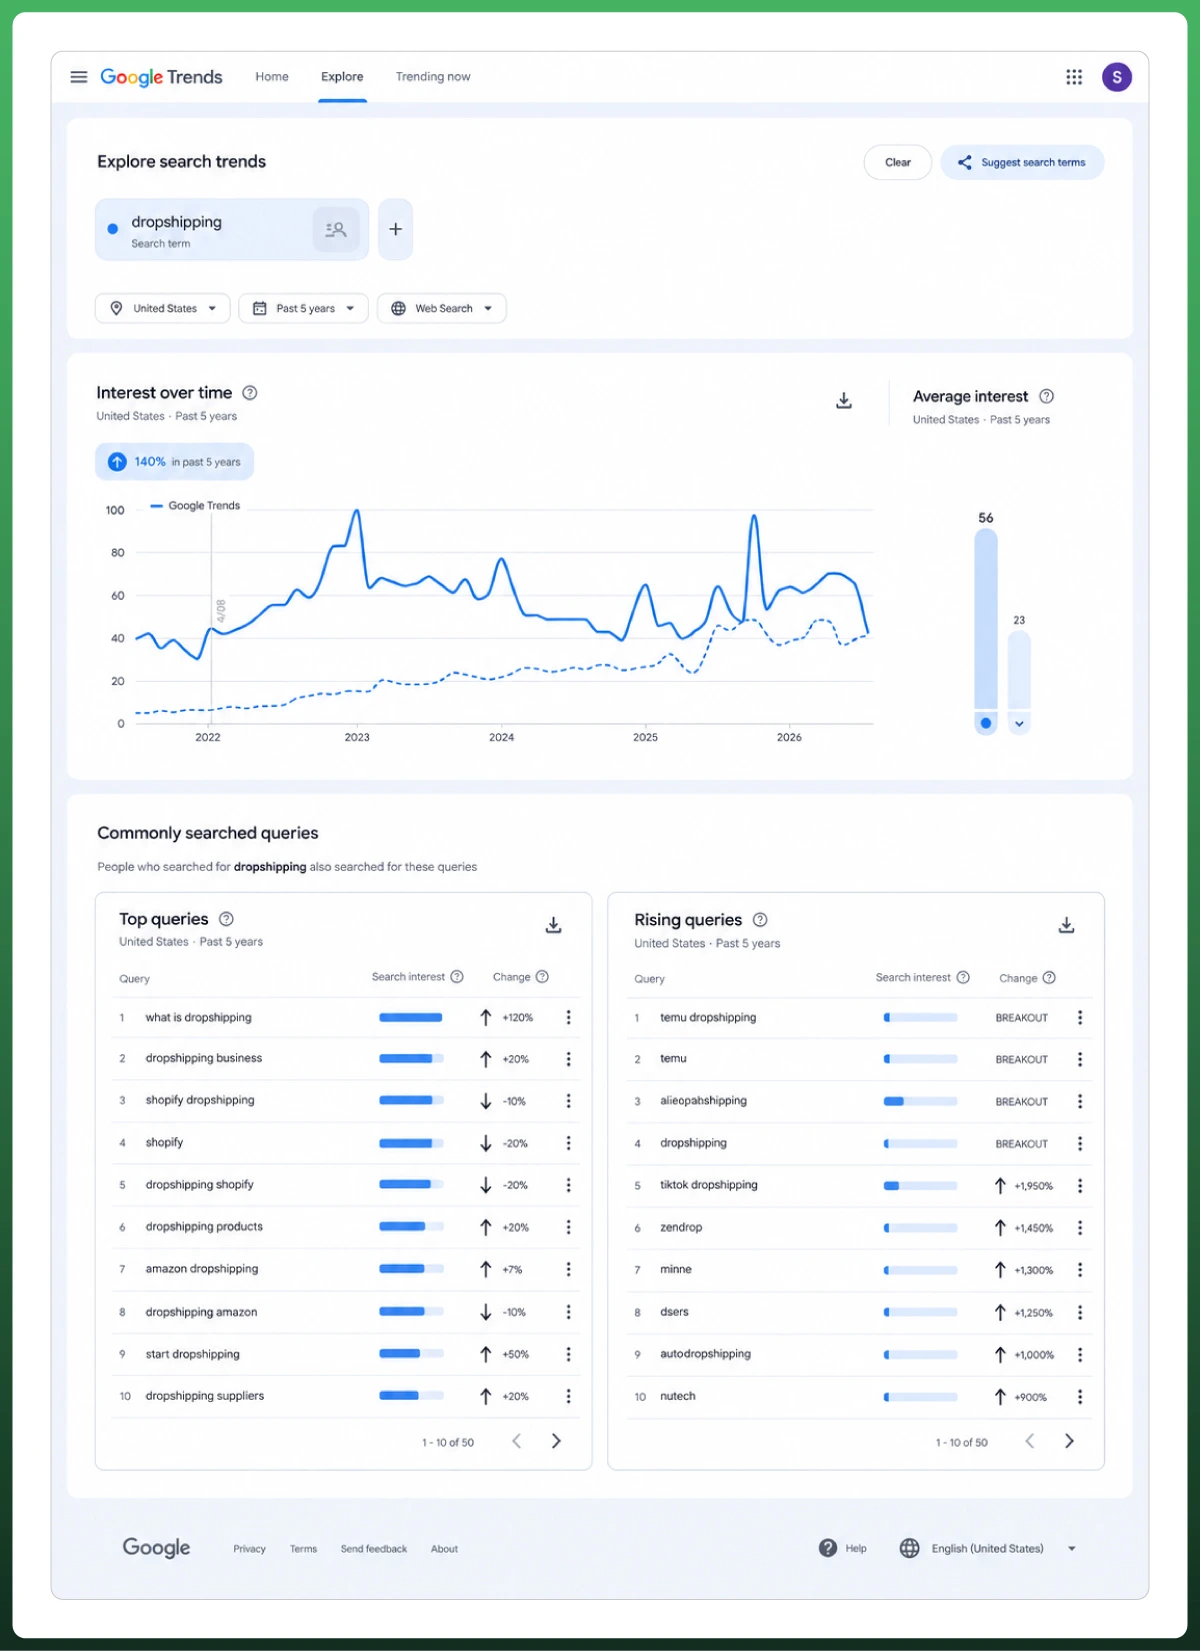Click the compare people icon in dropshipping chip

pyautogui.click(x=336, y=230)
